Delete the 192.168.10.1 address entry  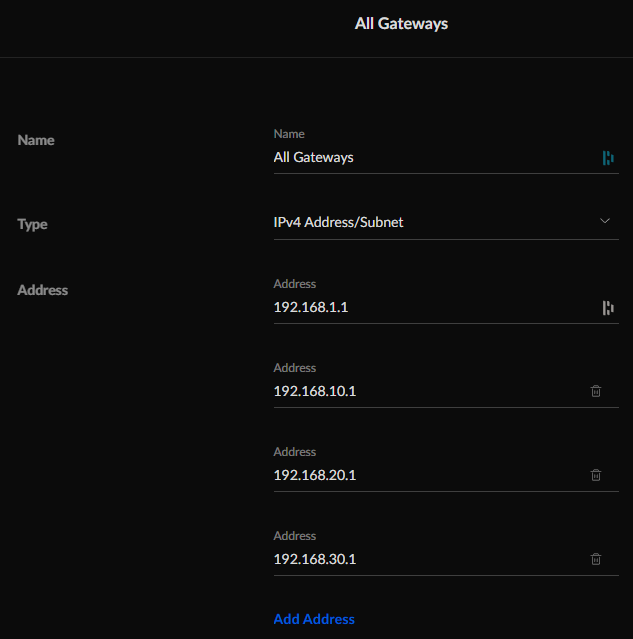click(596, 391)
